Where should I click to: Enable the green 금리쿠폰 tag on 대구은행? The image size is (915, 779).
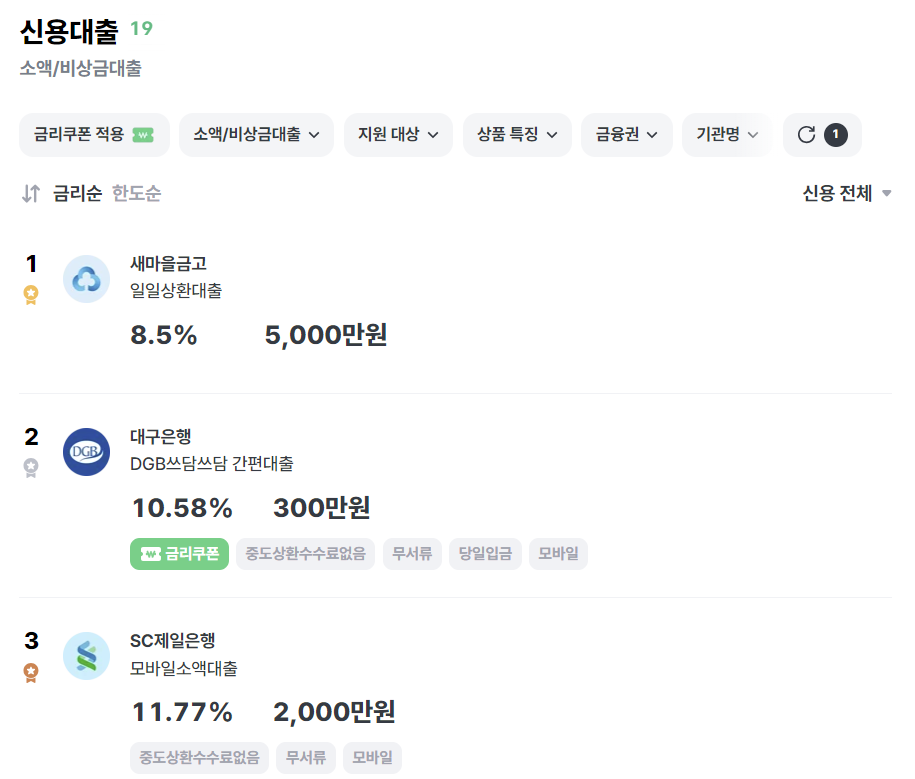pyautogui.click(x=179, y=553)
